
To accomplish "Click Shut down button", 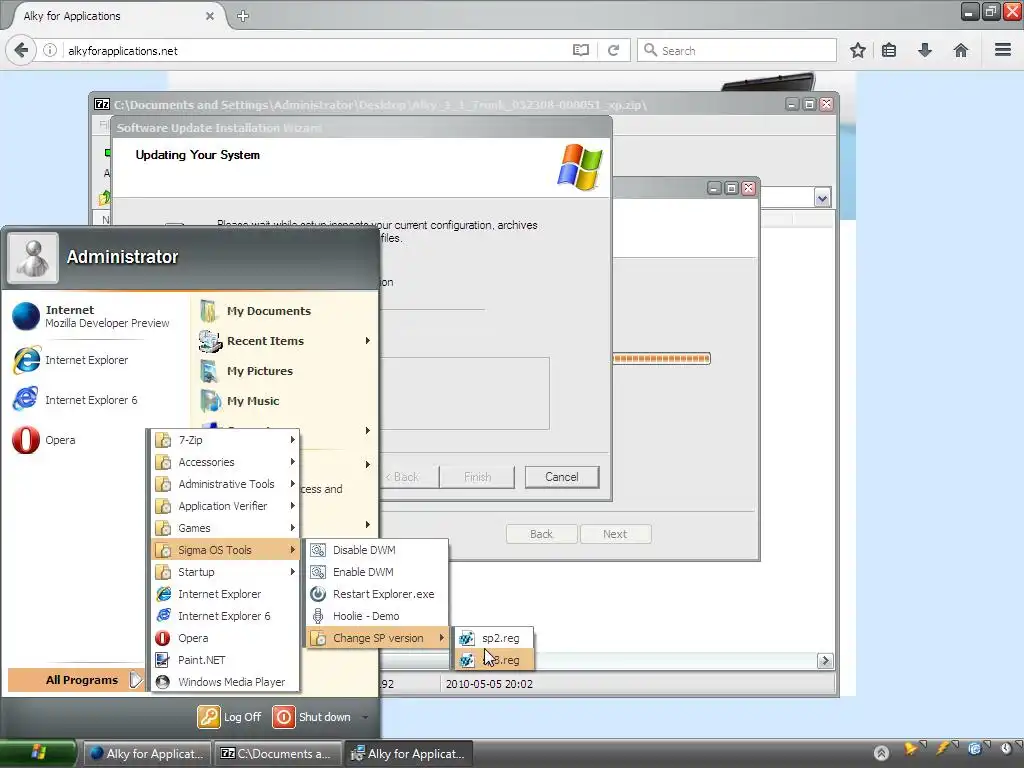I will [312, 717].
